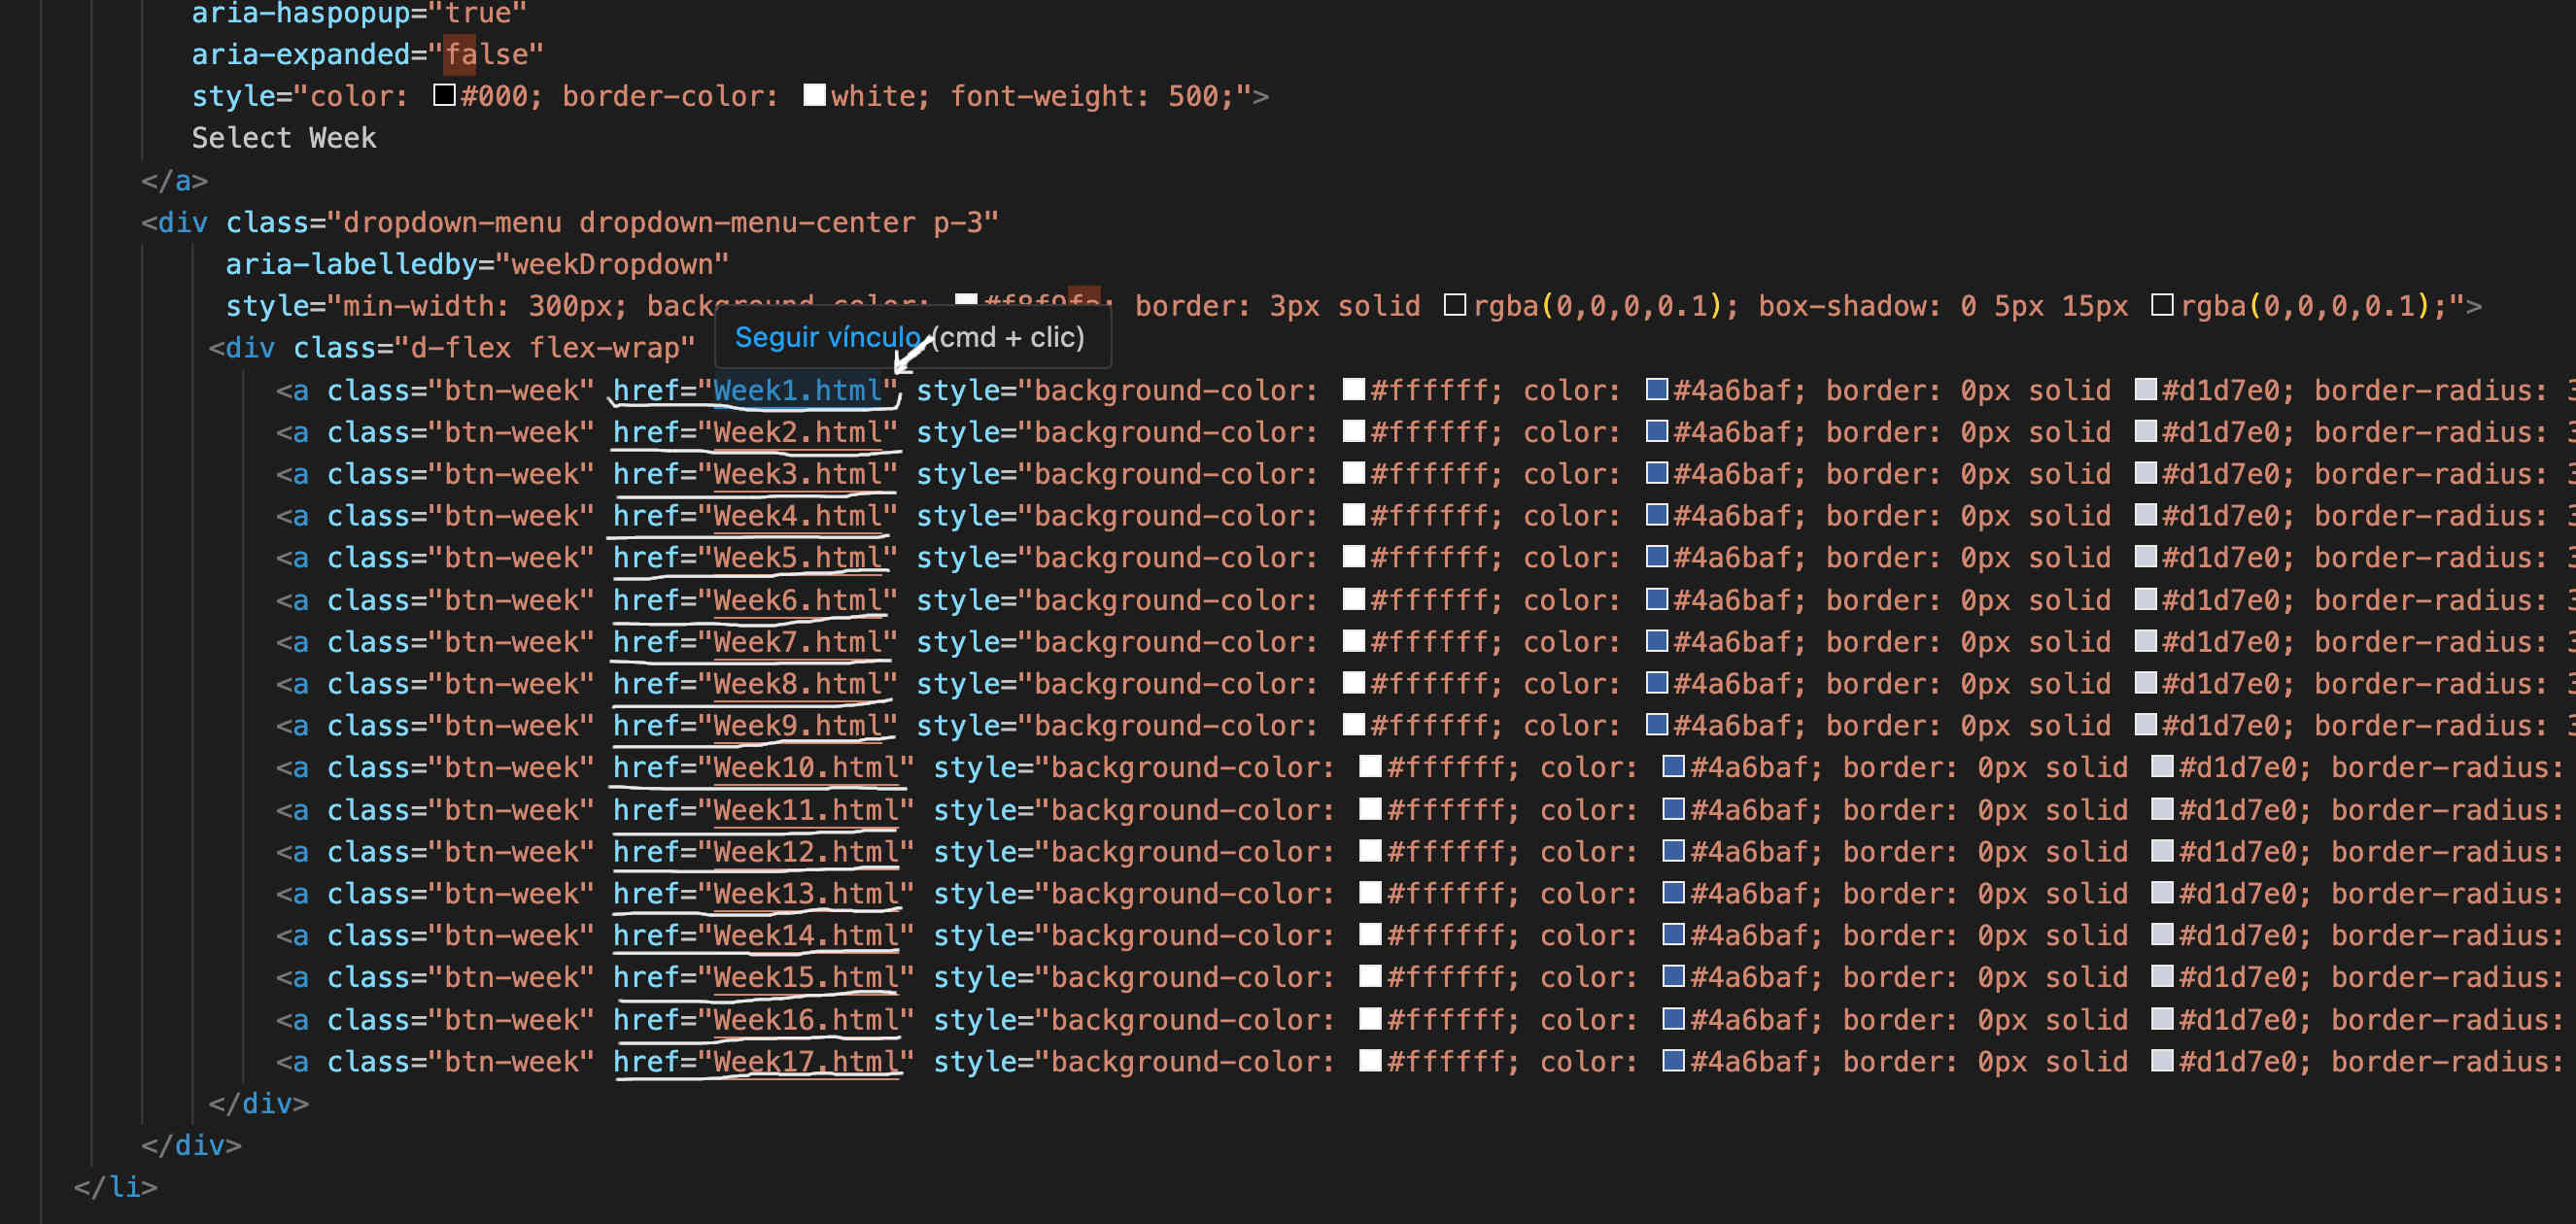Open the #ffffff swatch on the Week5 line
The image size is (2576, 1224).
(x=1353, y=556)
